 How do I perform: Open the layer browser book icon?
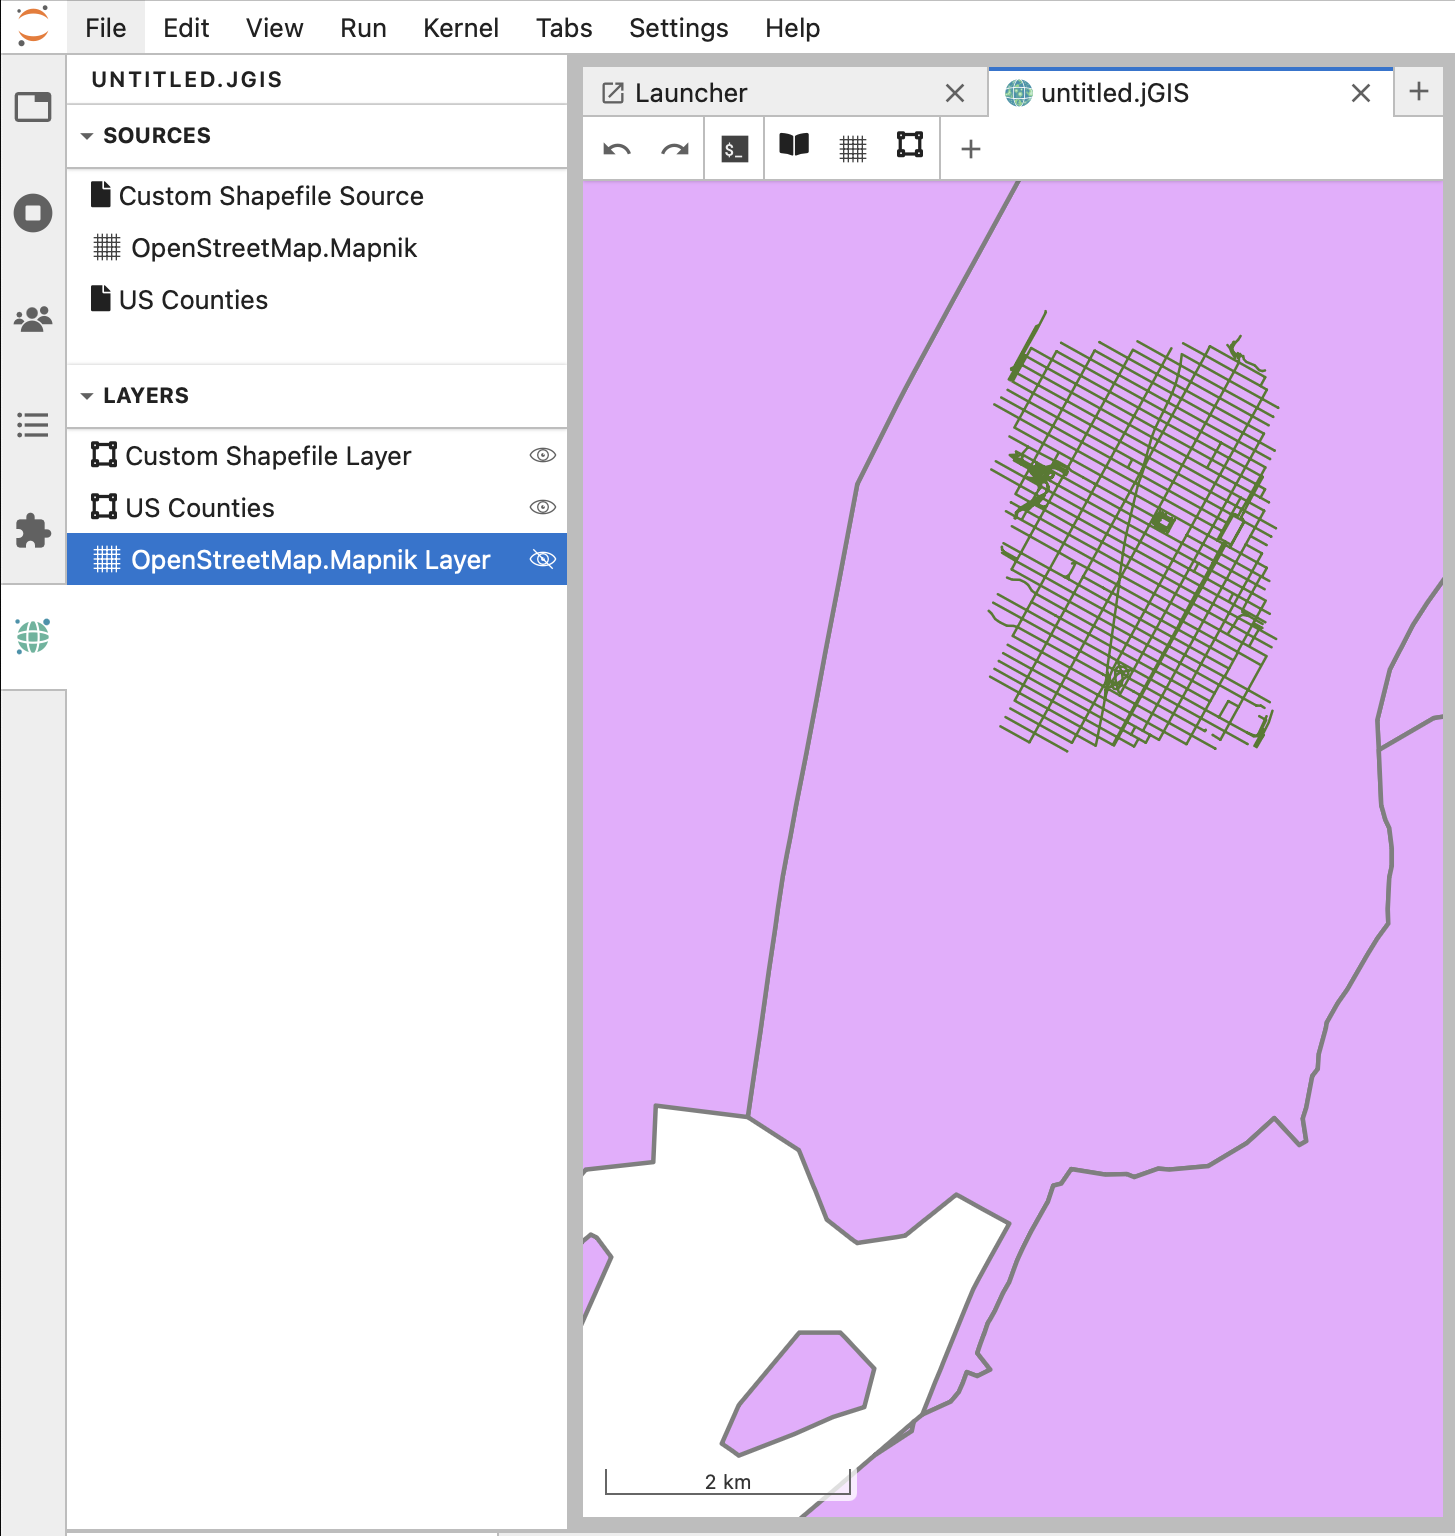[794, 146]
